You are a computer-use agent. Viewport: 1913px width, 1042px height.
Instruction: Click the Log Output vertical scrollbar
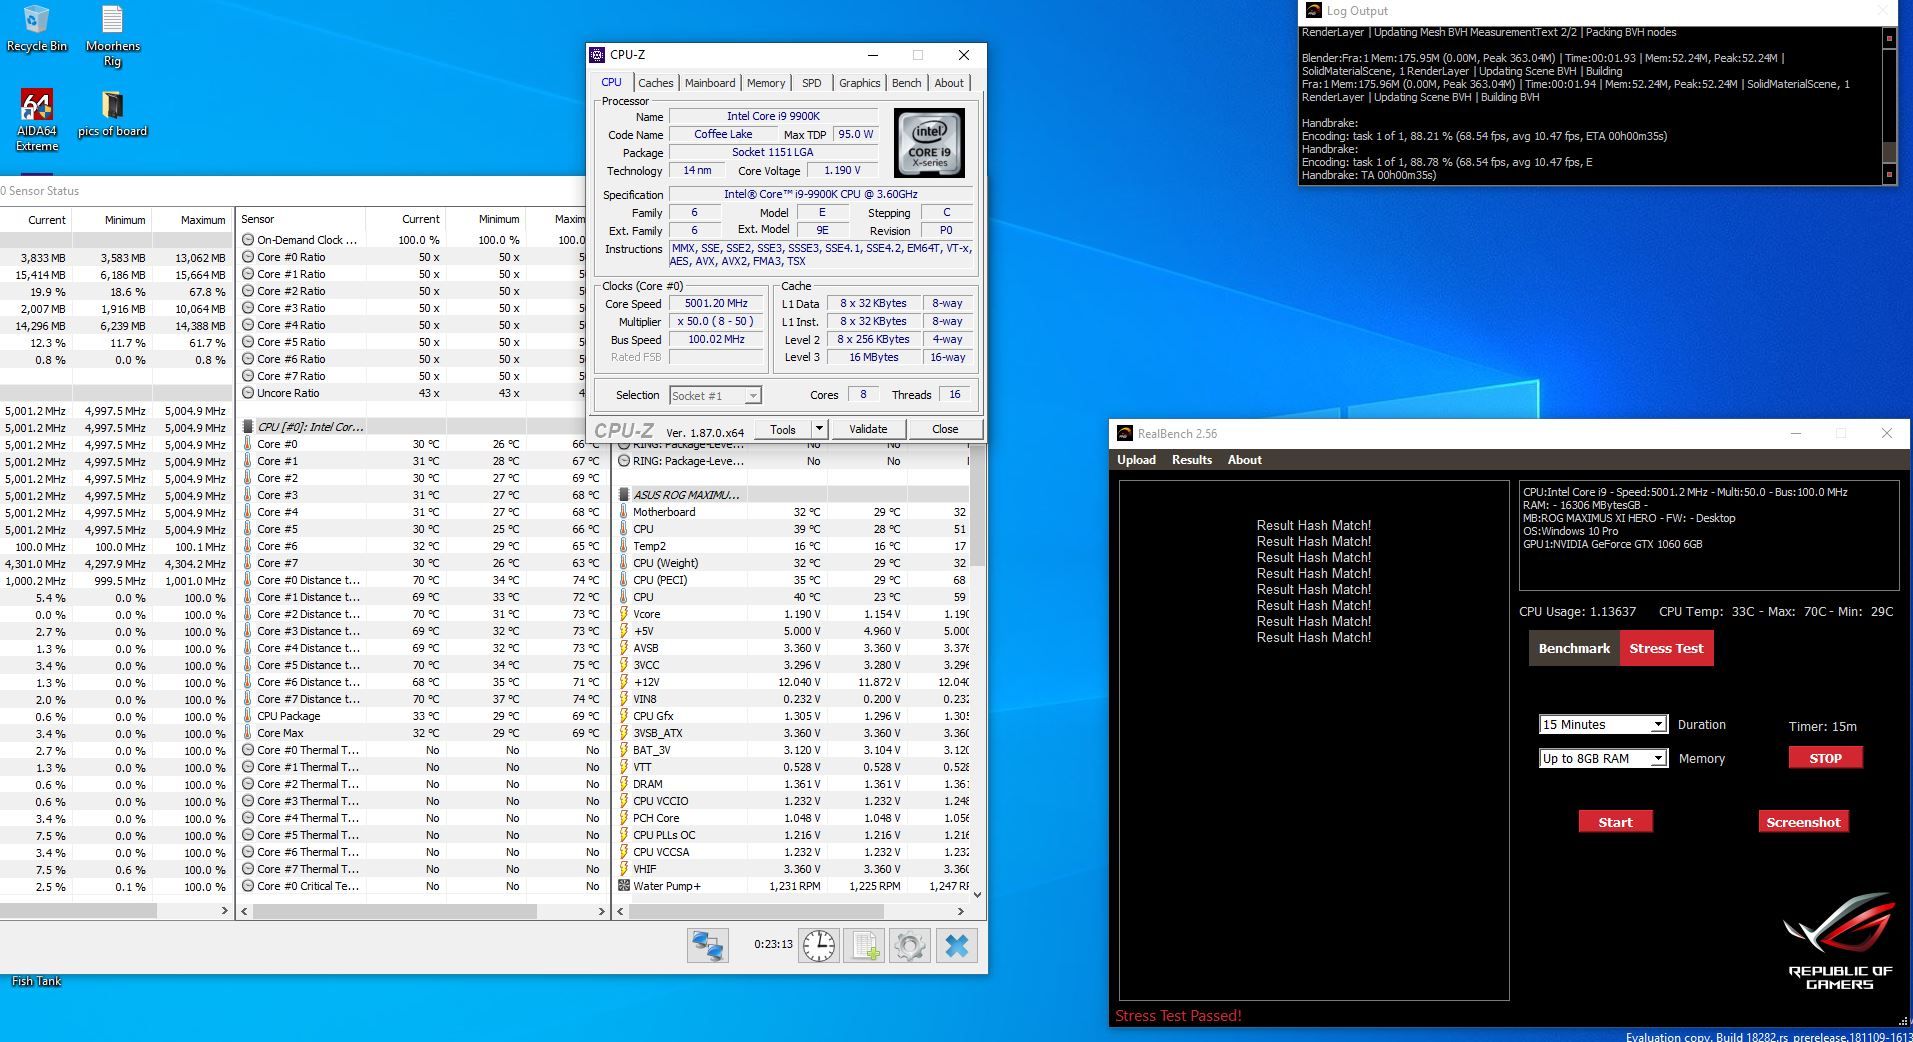point(1889,106)
